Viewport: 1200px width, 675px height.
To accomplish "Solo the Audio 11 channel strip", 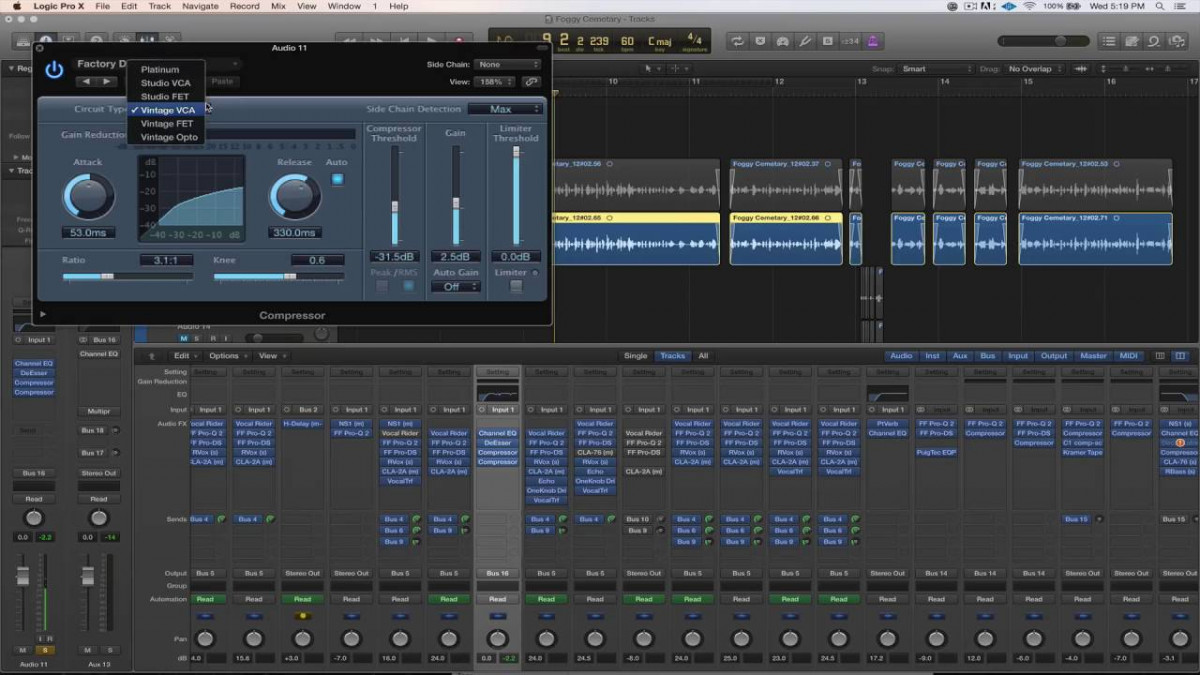I will tap(45, 650).
